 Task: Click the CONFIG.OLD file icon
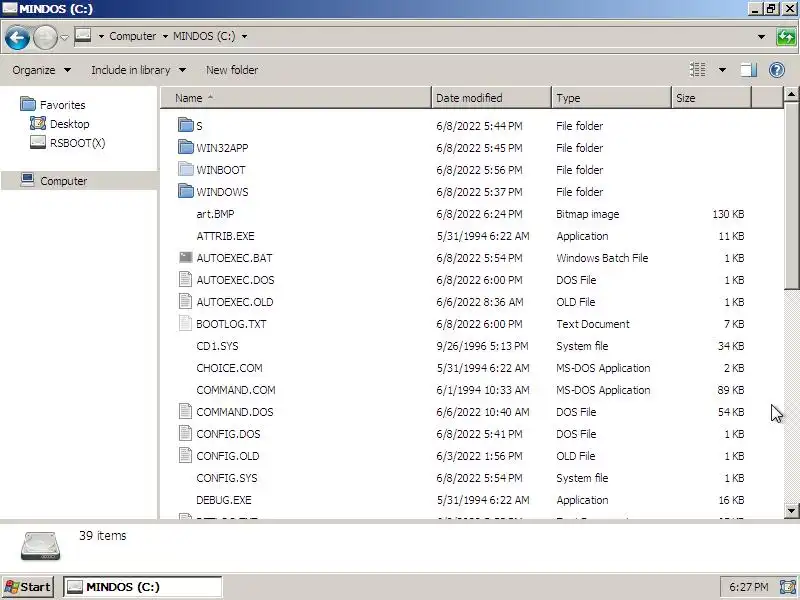coord(186,455)
